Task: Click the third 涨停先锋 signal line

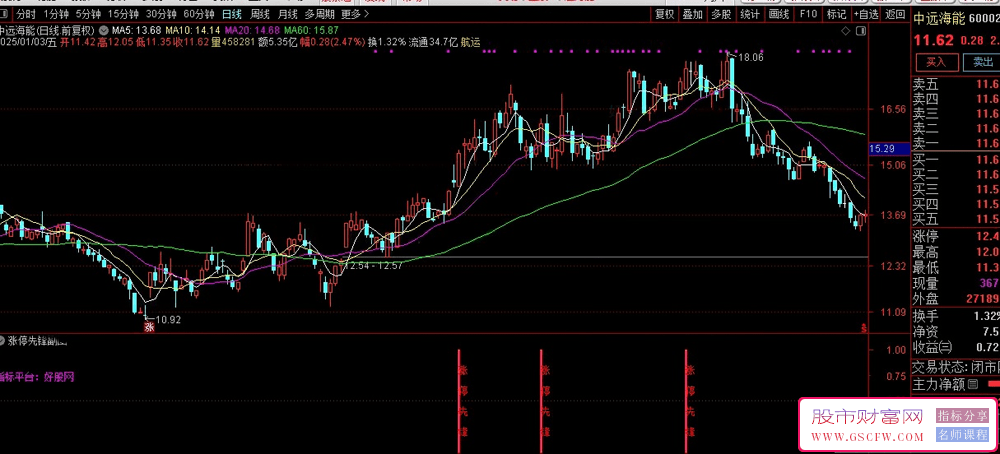Action: [686, 401]
